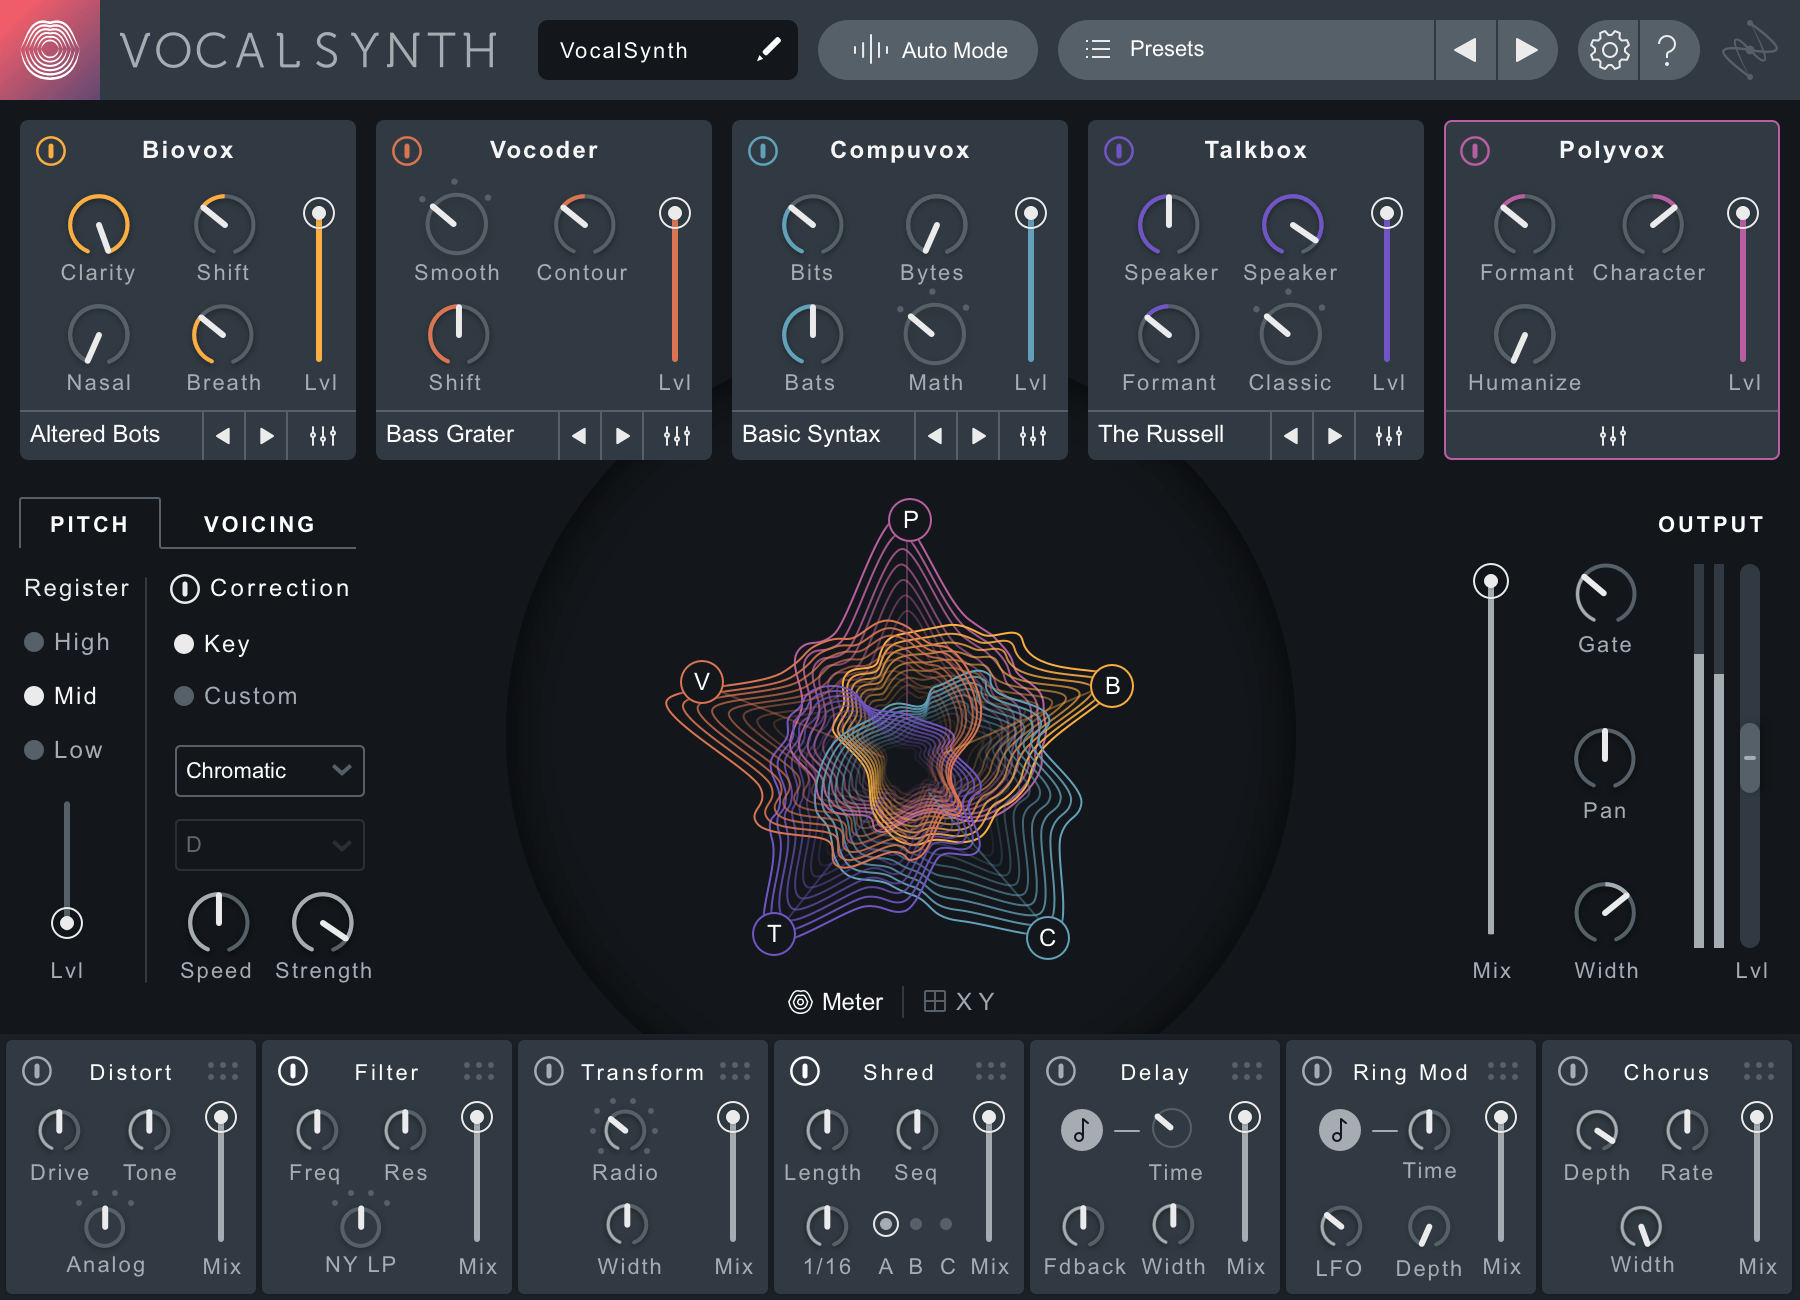
Task: Click the pencil icon to rename the preset
Action: 768,49
